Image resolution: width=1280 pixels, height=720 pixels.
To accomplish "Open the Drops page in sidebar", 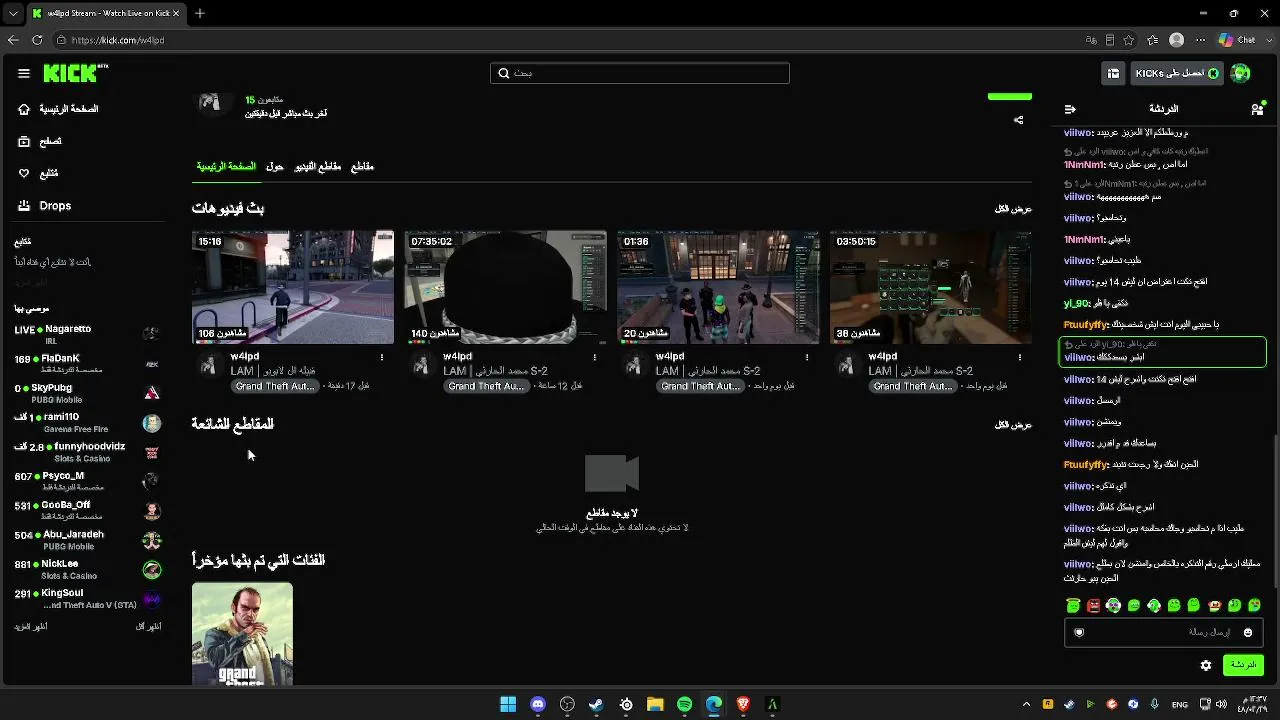I will pos(45,206).
